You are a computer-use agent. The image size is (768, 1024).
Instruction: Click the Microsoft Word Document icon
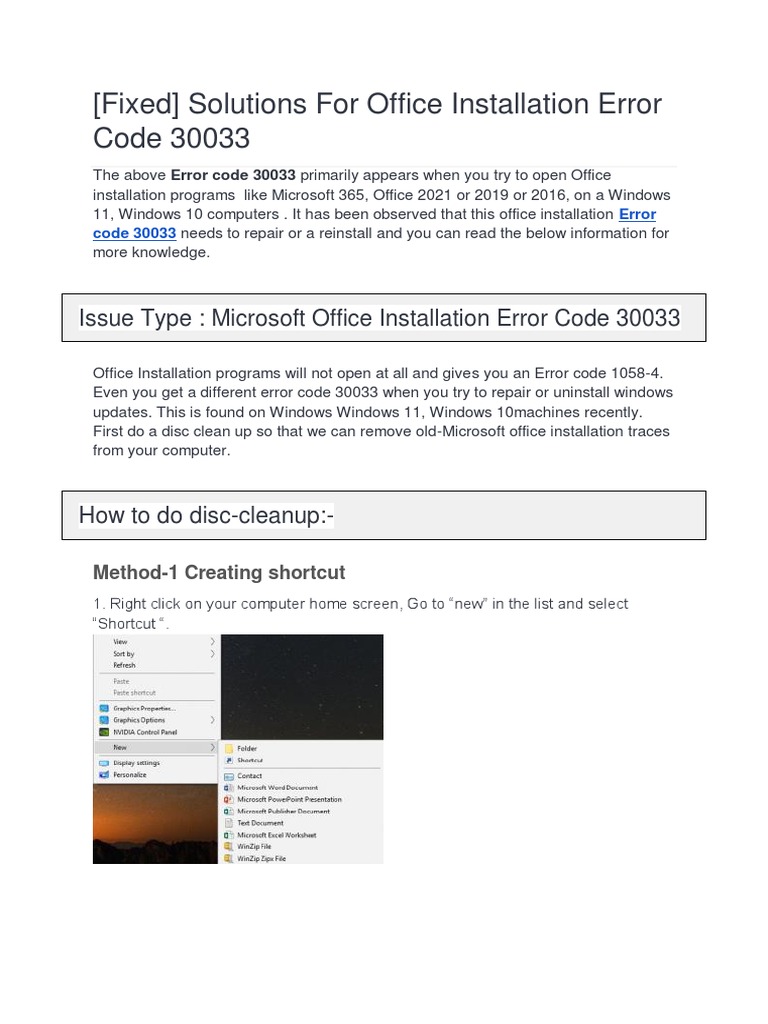229,788
